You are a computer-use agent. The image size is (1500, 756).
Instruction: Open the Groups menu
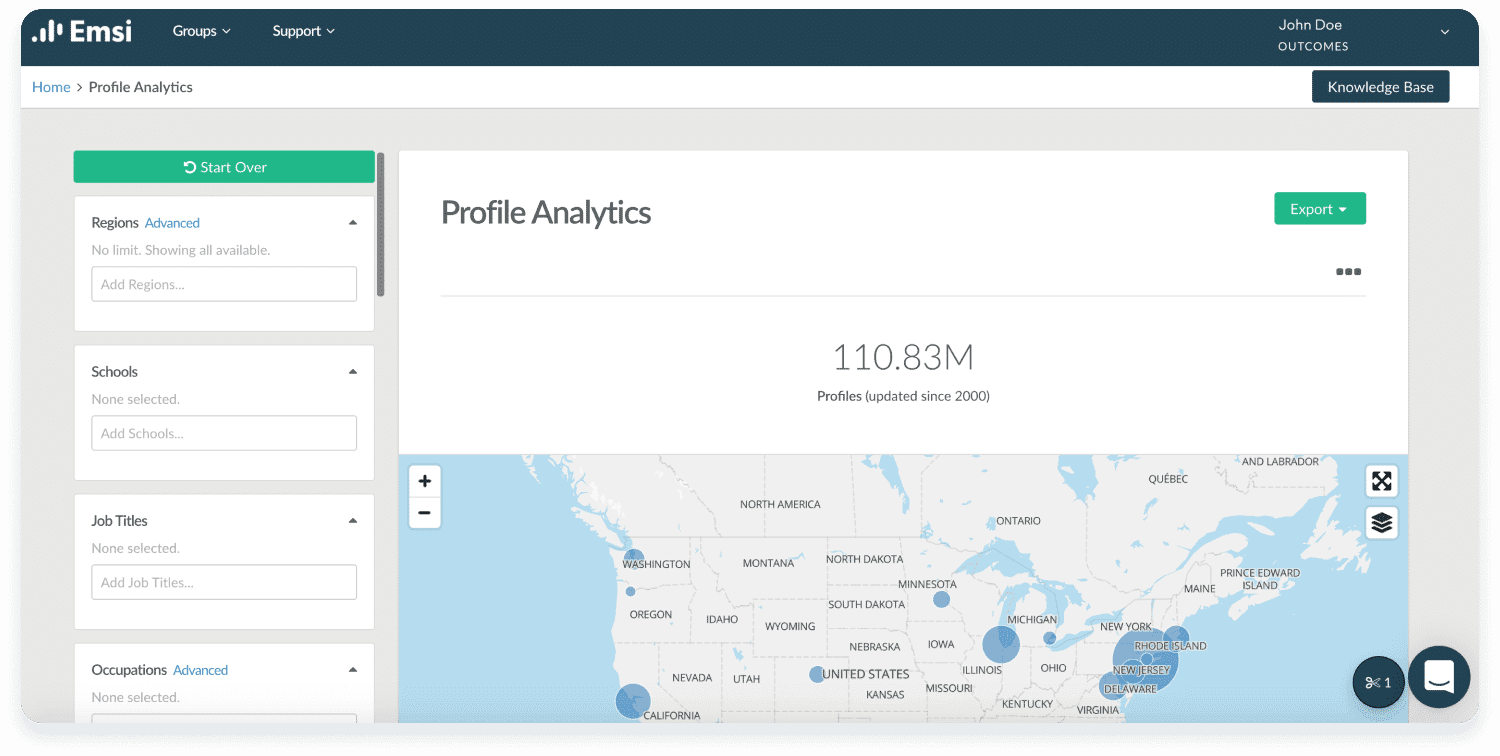click(201, 31)
